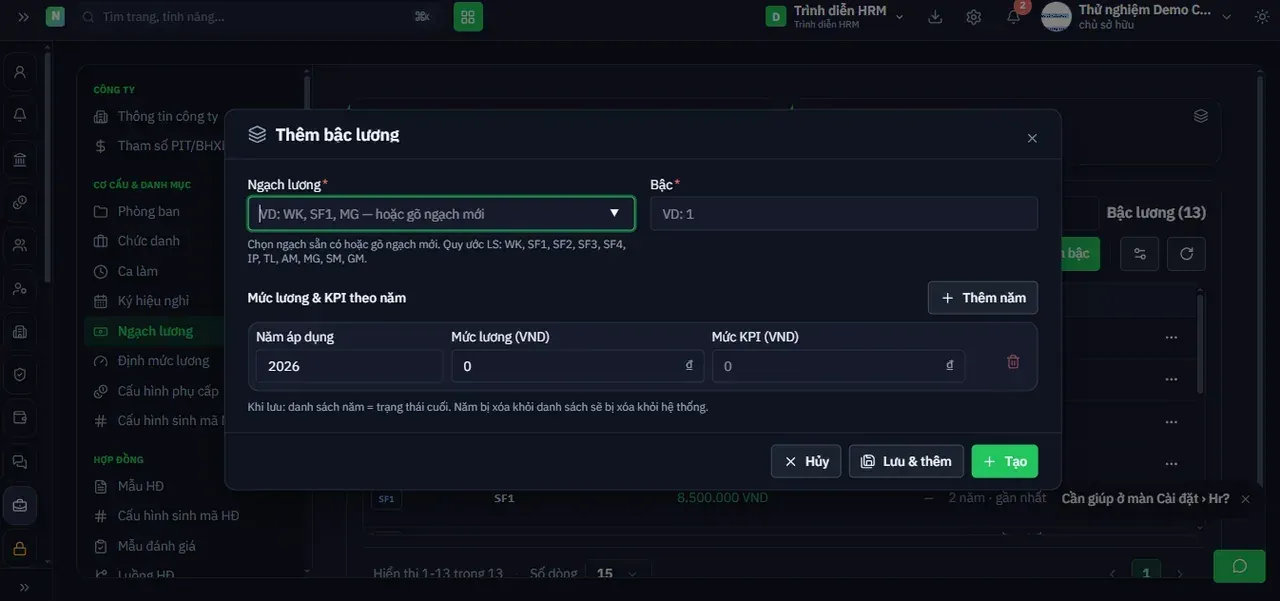
Task: Click the green Tạo button
Action: click(1005, 461)
